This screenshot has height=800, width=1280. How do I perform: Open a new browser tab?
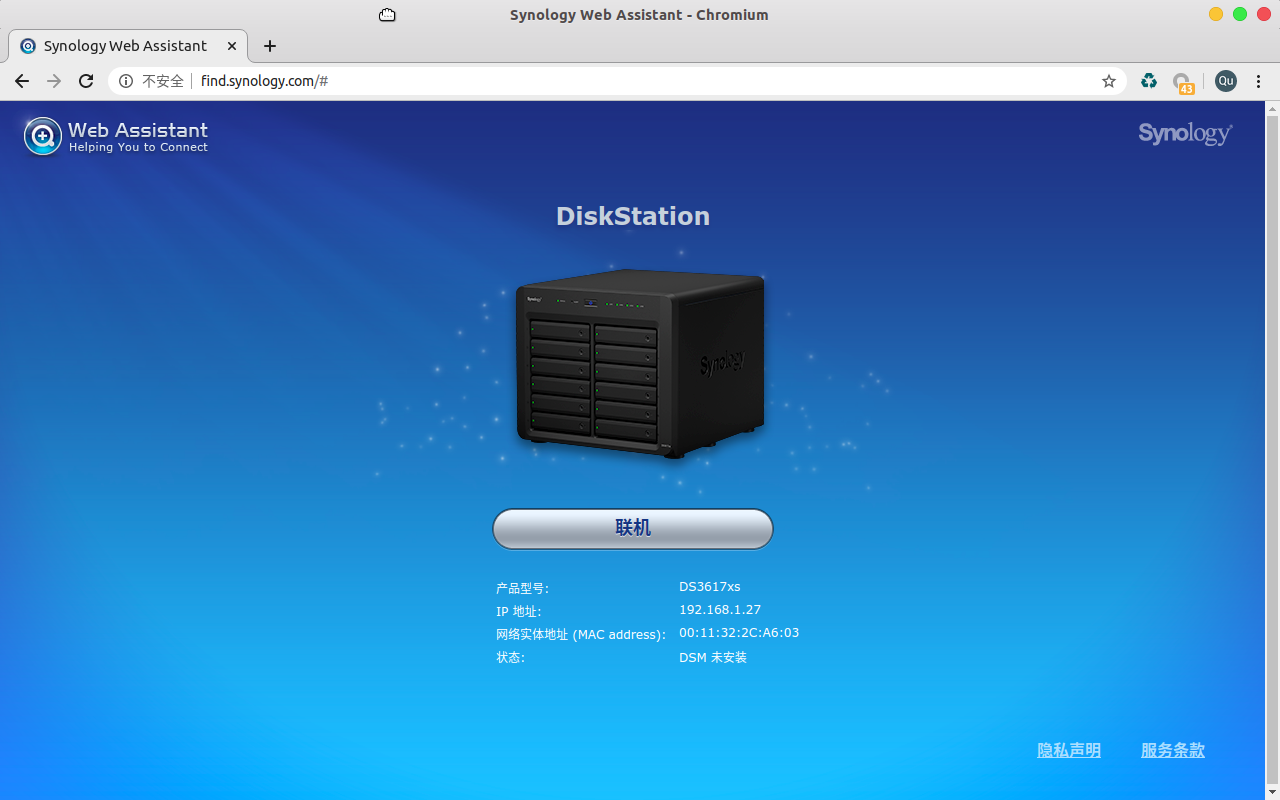[269, 46]
